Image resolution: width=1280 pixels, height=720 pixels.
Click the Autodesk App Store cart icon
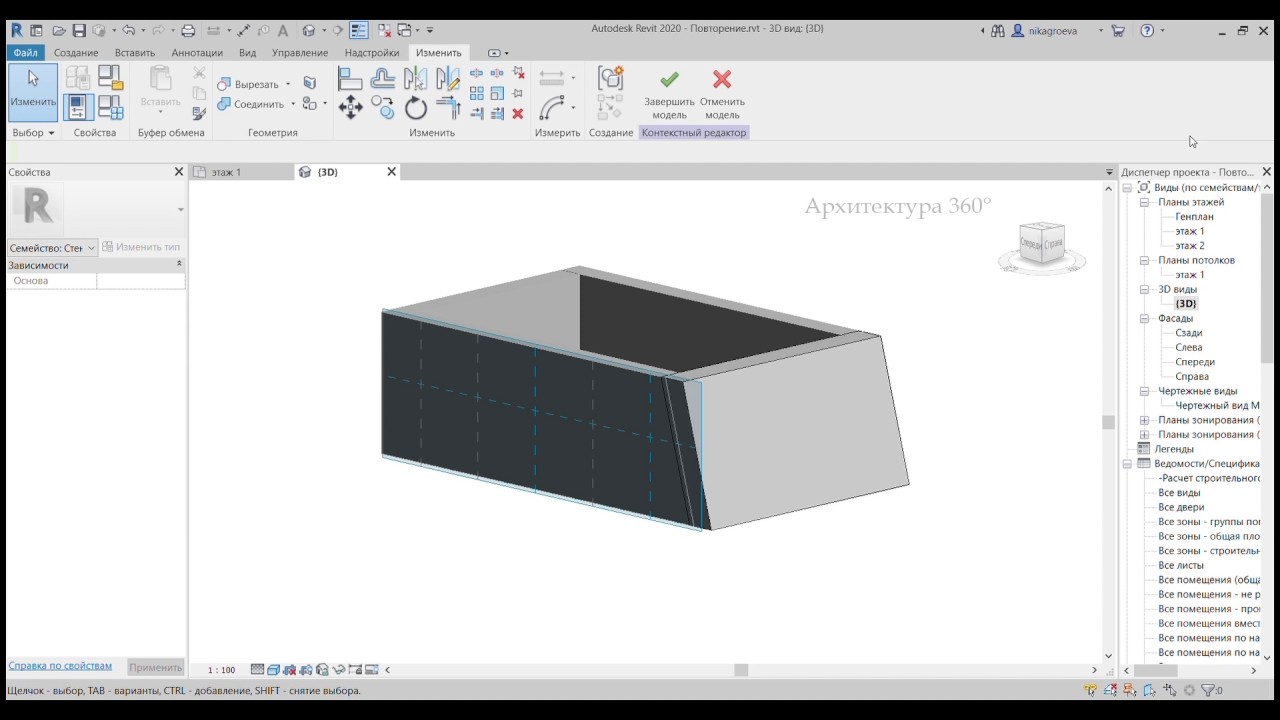[x=1118, y=31]
